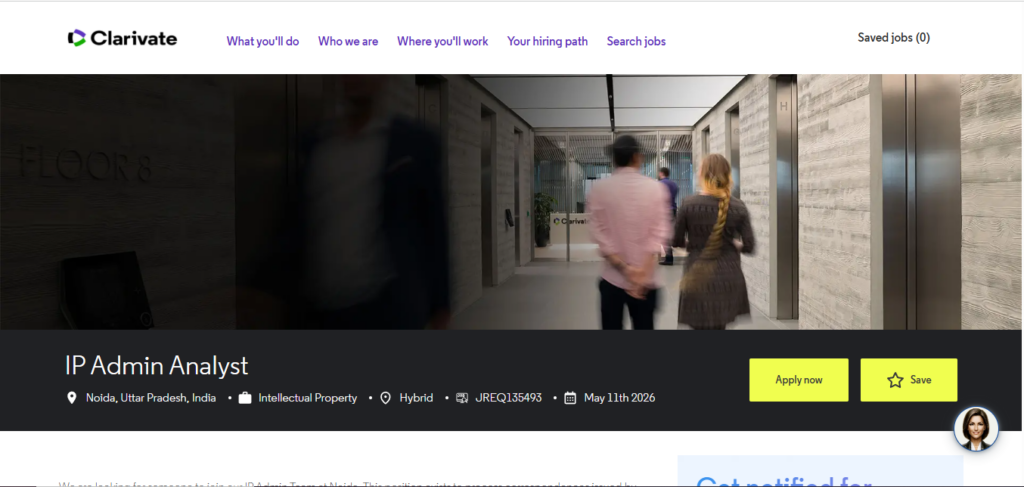Screen dimensions: 1024x487
Task: Click the calendar icon beside May 11th 2026
Action: 570,398
